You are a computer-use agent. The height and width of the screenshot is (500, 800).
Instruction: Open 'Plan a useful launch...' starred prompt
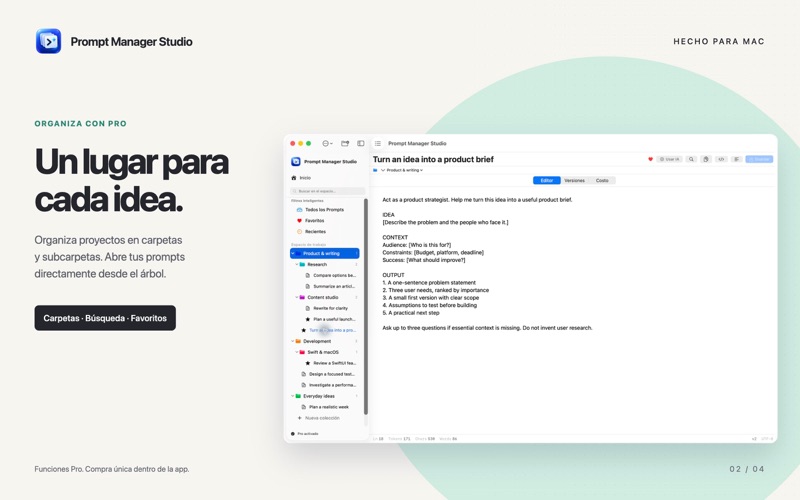(x=330, y=319)
